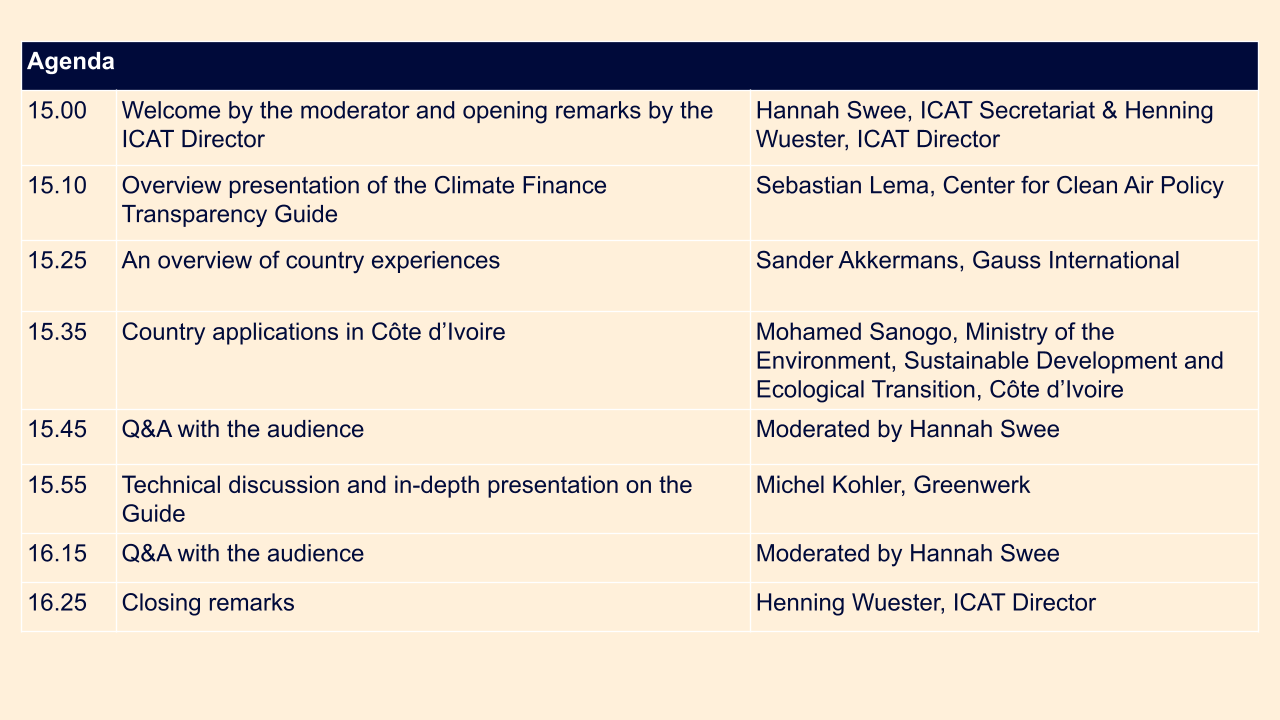Select the 16.15 time cell

tap(68, 558)
